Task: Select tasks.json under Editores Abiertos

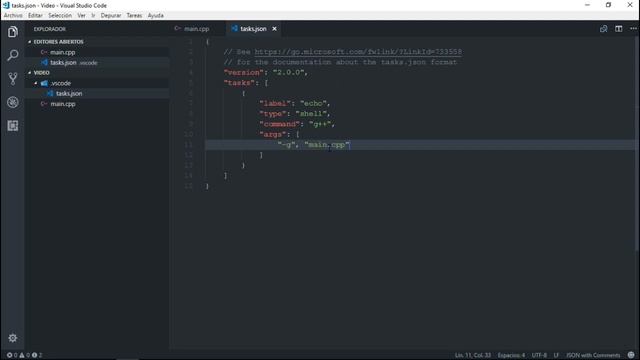Action: tap(63, 62)
